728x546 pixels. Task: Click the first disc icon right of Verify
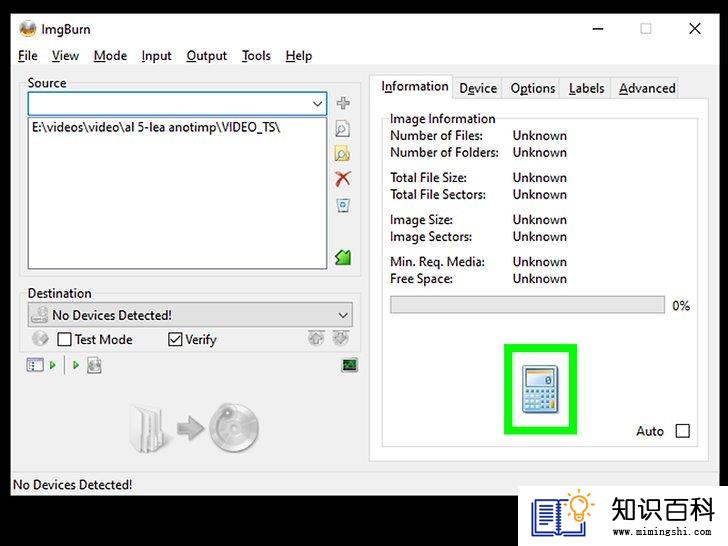click(316, 338)
